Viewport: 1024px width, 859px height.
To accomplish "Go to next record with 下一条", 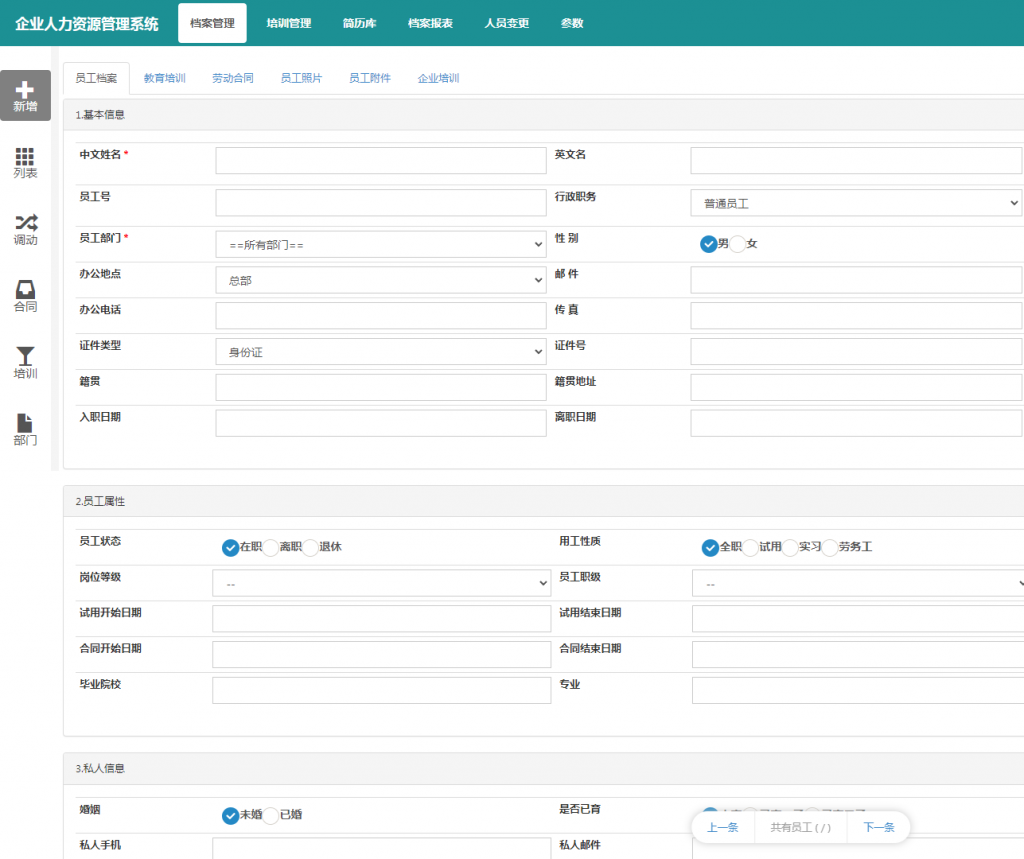I will tap(879, 828).
